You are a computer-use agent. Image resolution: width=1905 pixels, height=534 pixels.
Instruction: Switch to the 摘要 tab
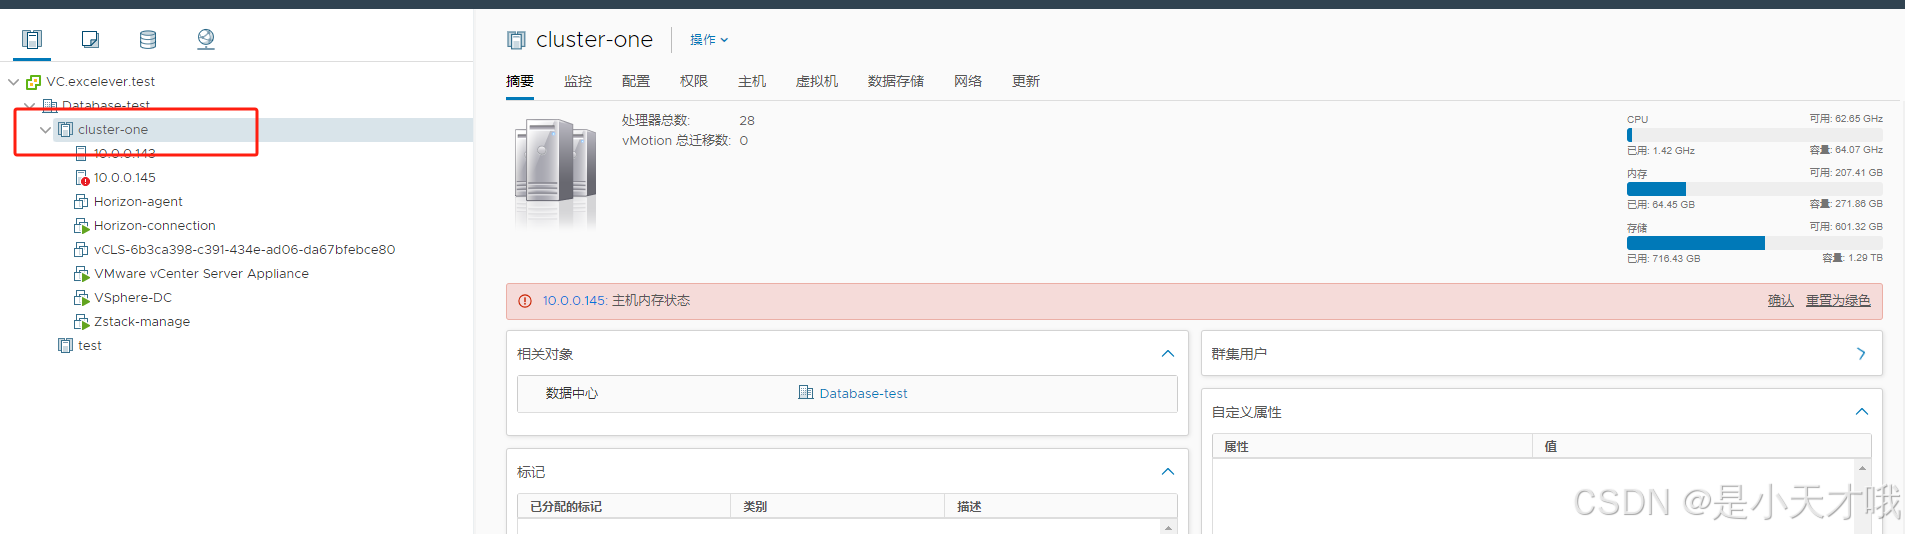click(520, 82)
